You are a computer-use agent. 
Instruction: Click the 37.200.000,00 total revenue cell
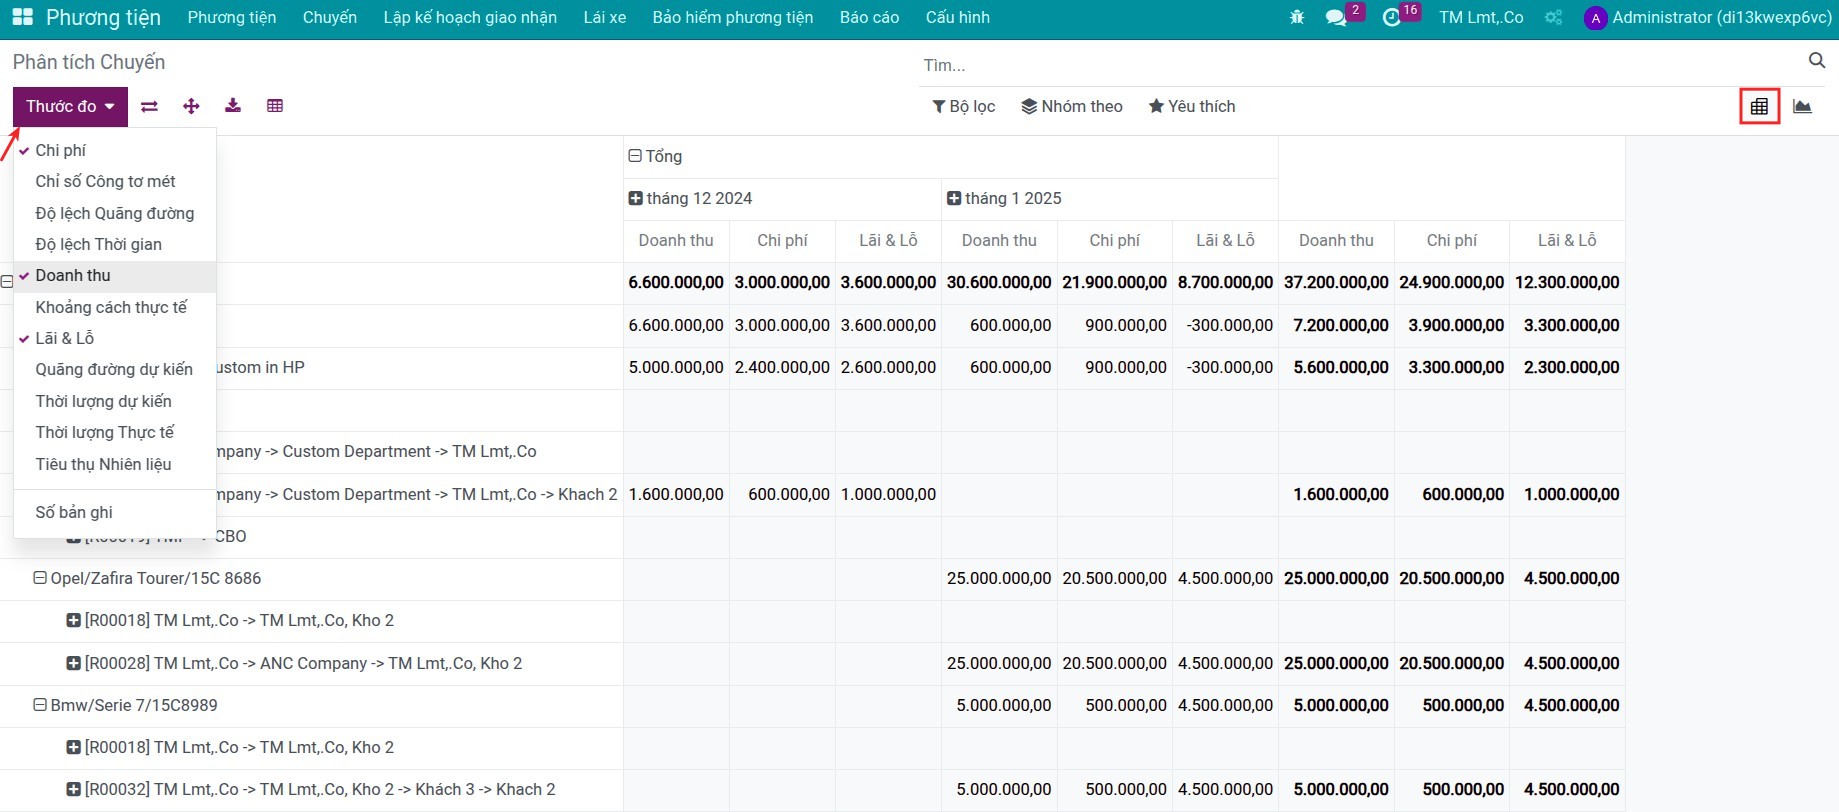point(1336,283)
